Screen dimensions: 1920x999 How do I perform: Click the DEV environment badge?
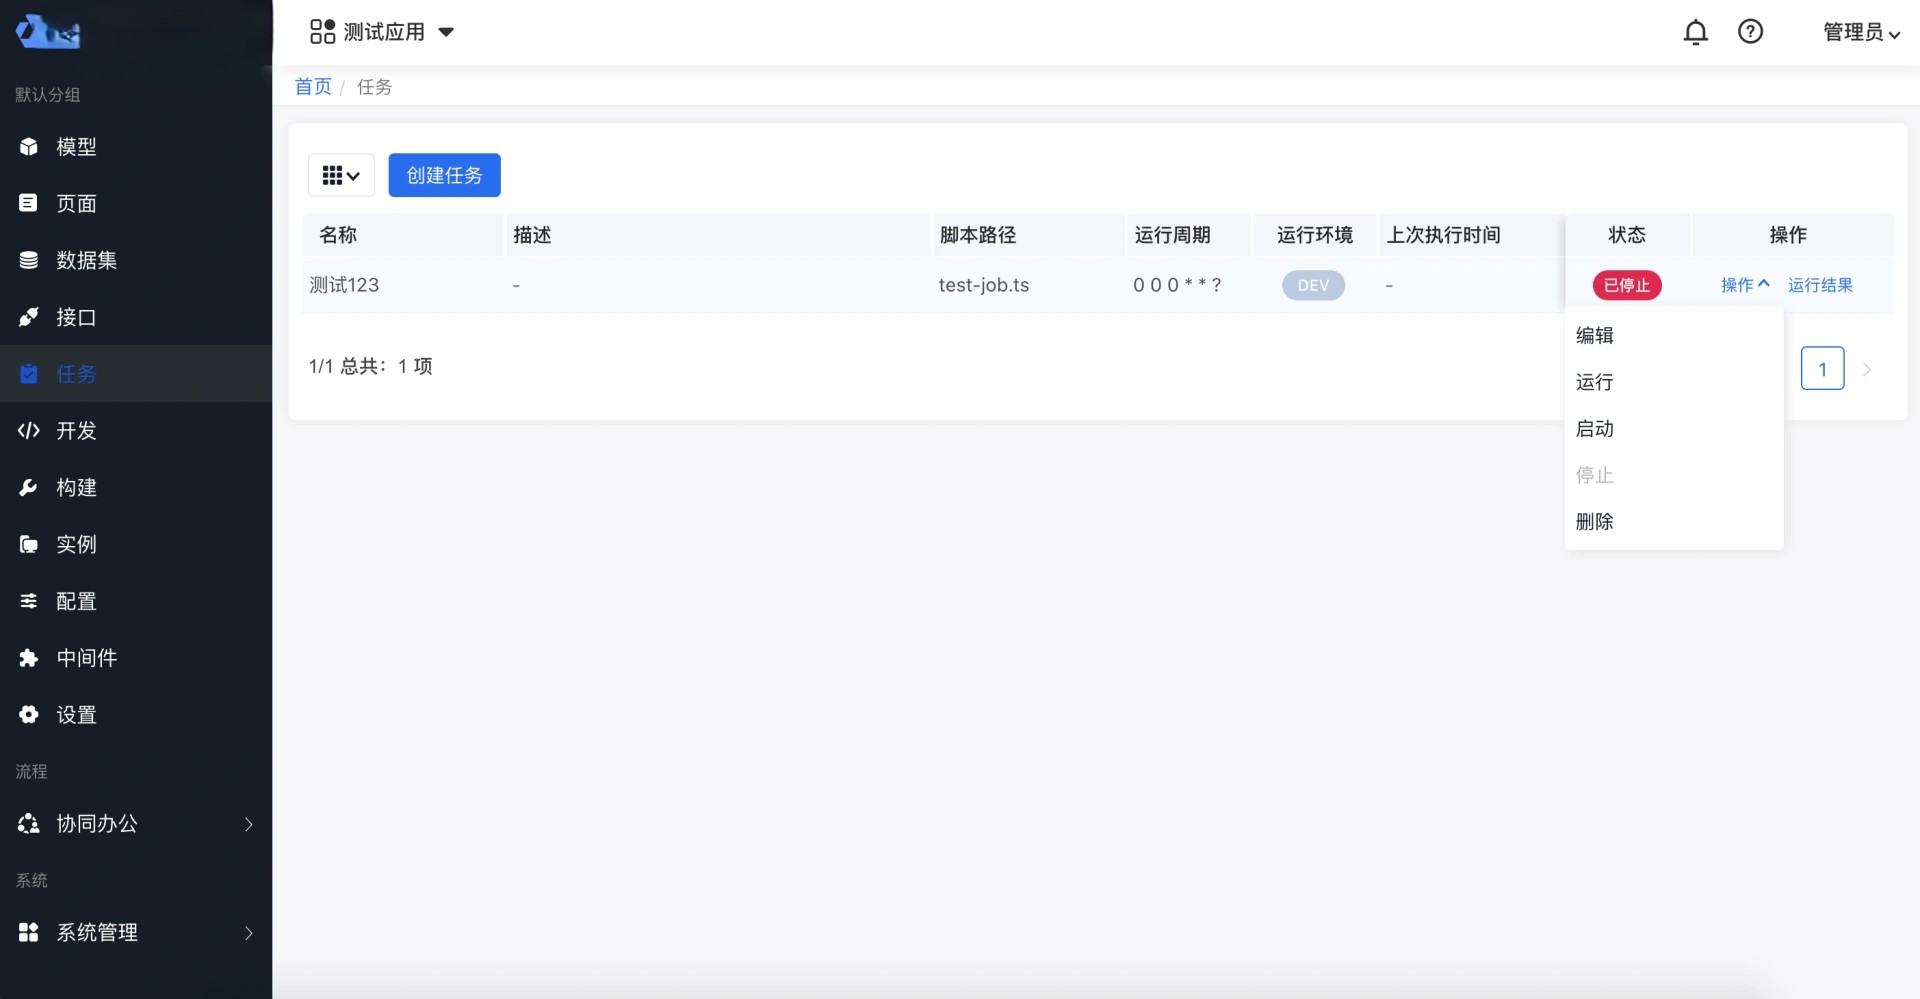point(1313,285)
